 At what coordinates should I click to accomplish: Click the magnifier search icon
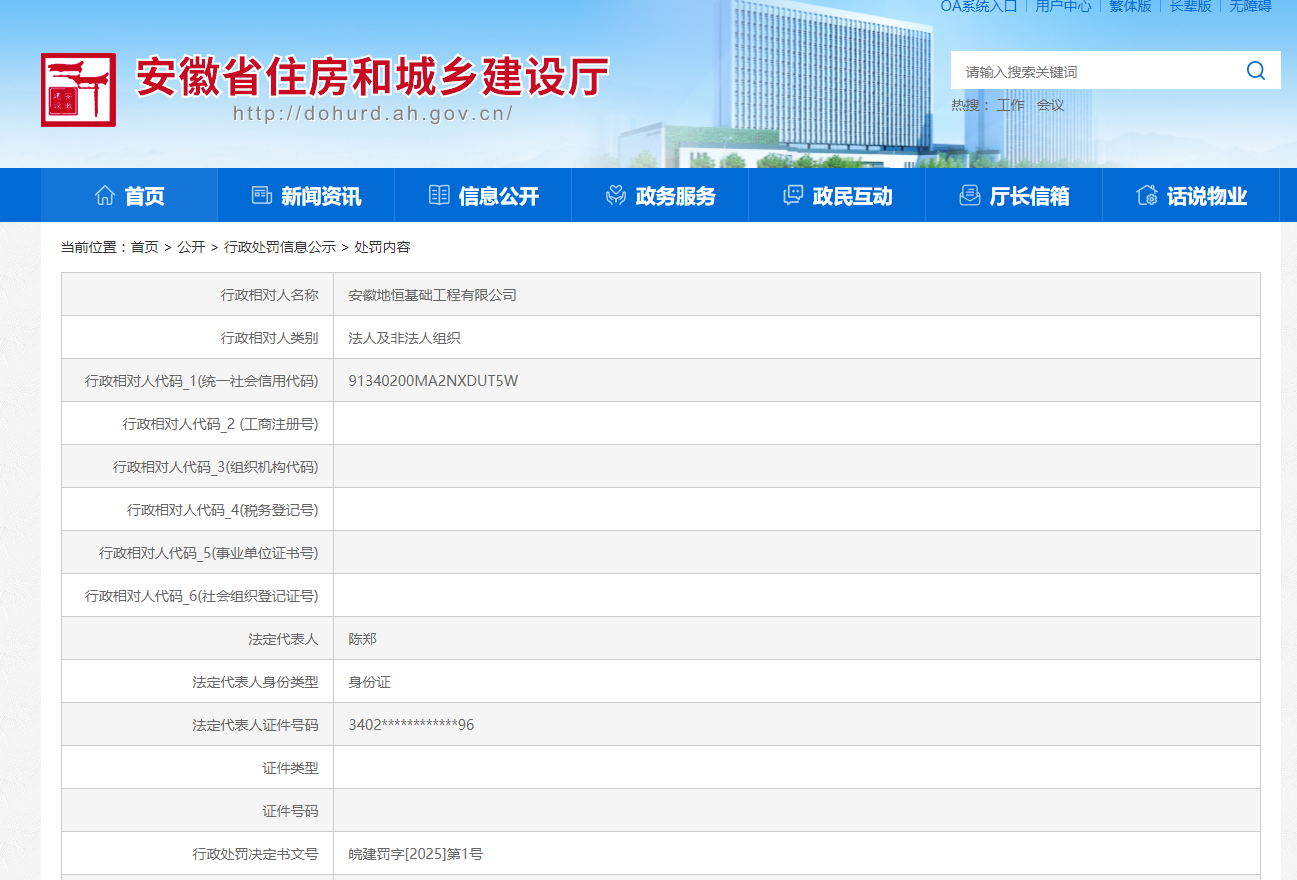pos(1256,71)
